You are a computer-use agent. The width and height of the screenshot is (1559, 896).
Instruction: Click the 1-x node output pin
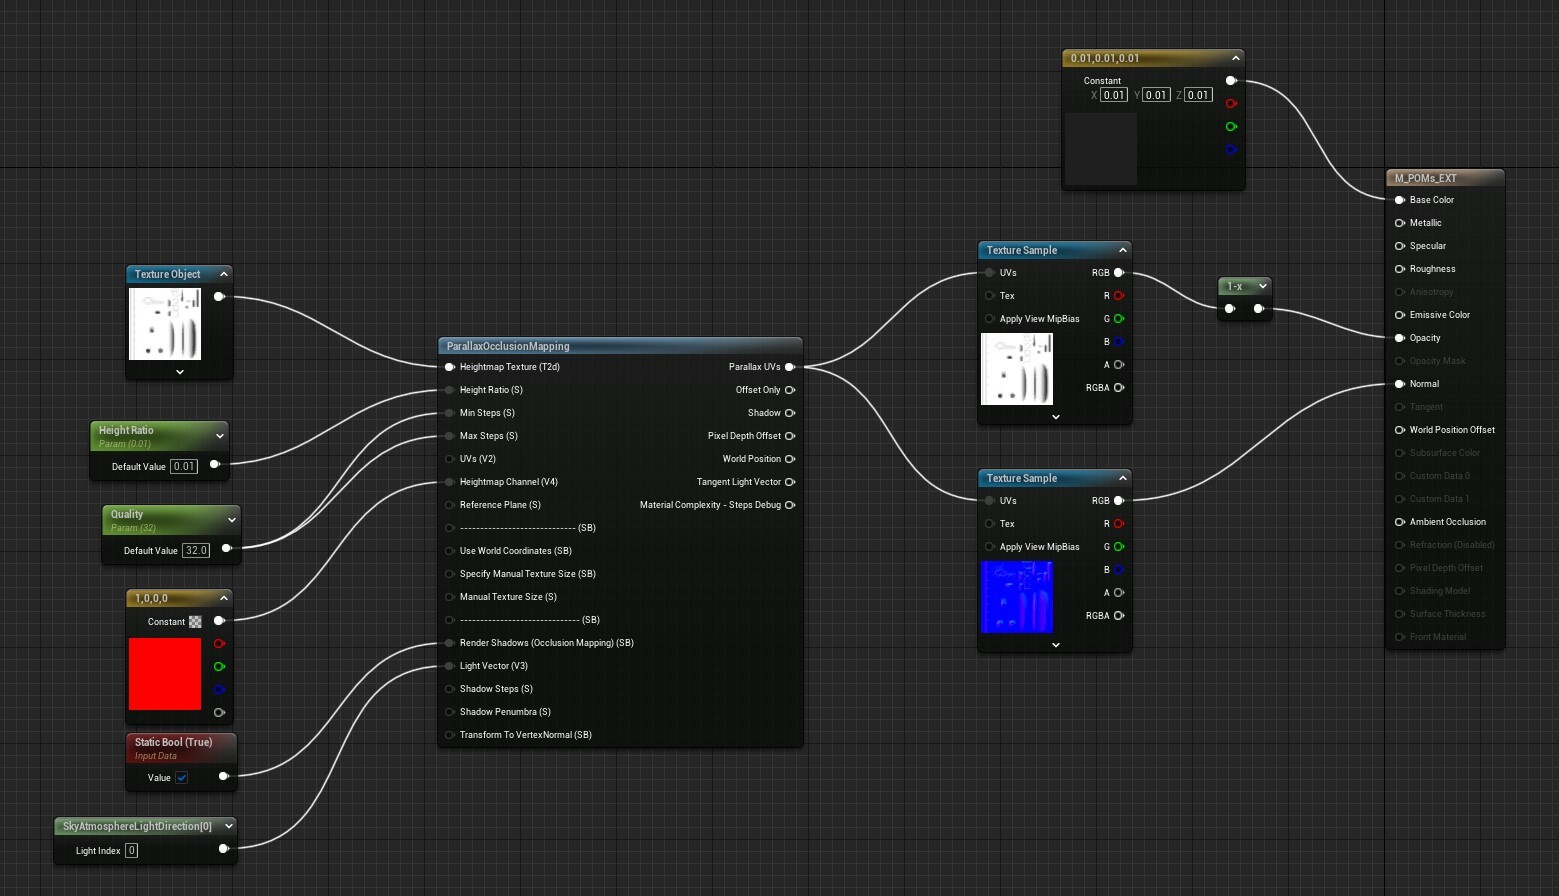[x=1259, y=309]
